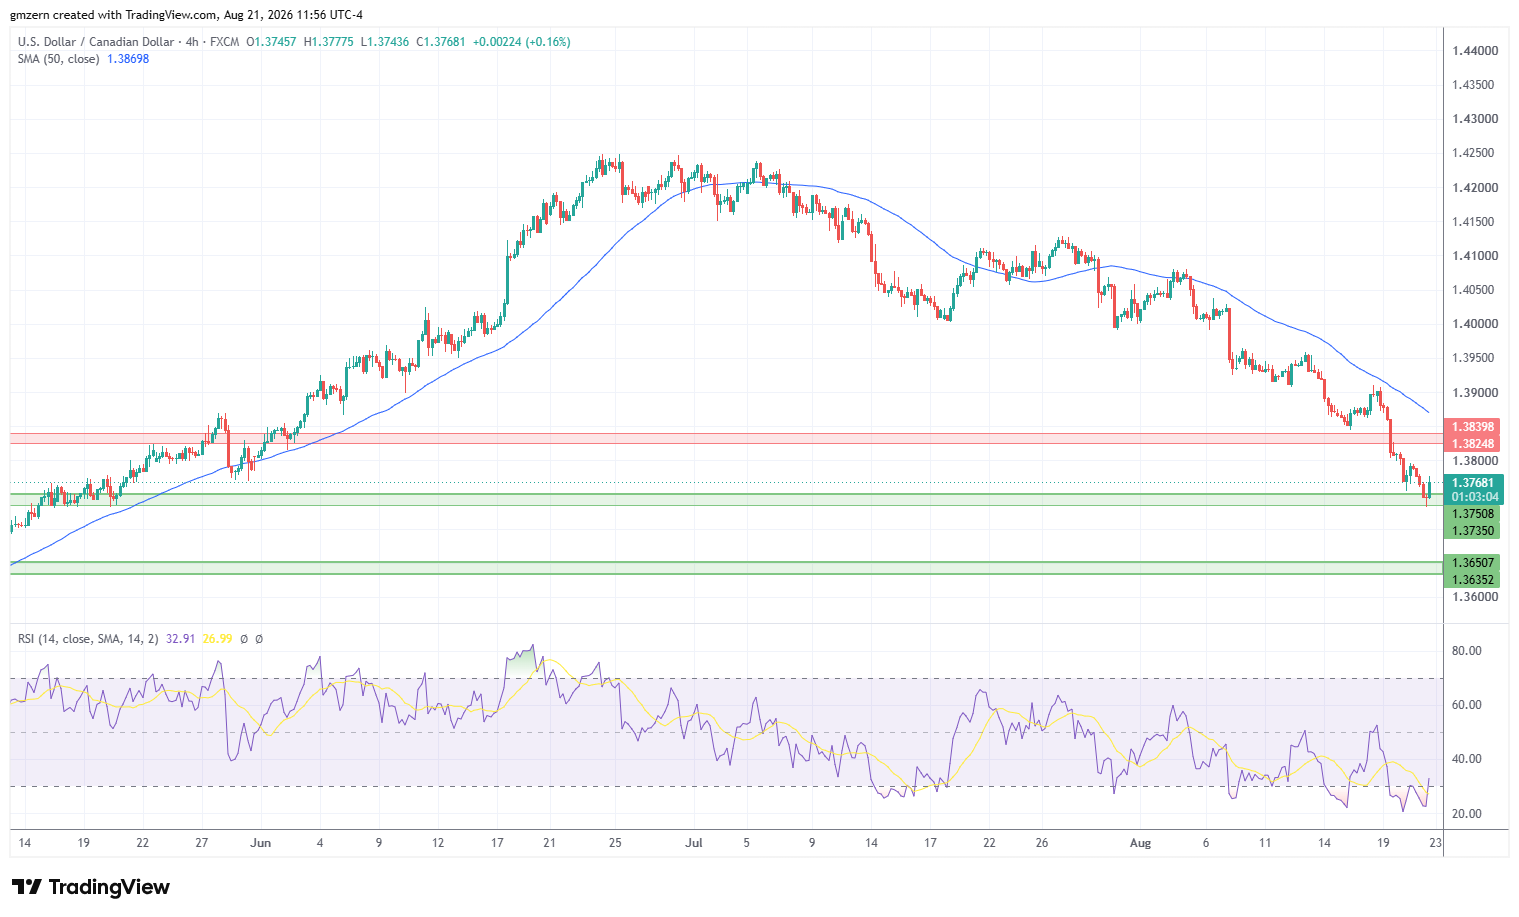Image resolution: width=1519 pixels, height=917 pixels.
Task: Click the RSI value 32.91
Action: tap(180, 639)
